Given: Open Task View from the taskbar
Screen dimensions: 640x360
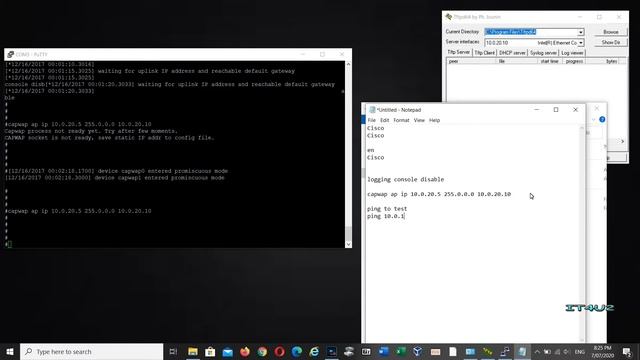Looking at the screenshot, I should [x=173, y=351].
